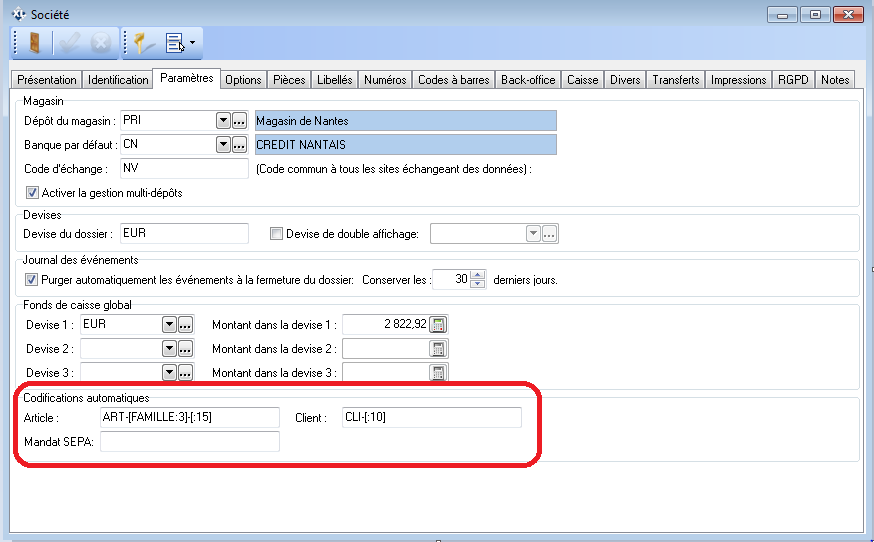Expand the Dépôt du magasin dropdown

pyautogui.click(x=224, y=120)
